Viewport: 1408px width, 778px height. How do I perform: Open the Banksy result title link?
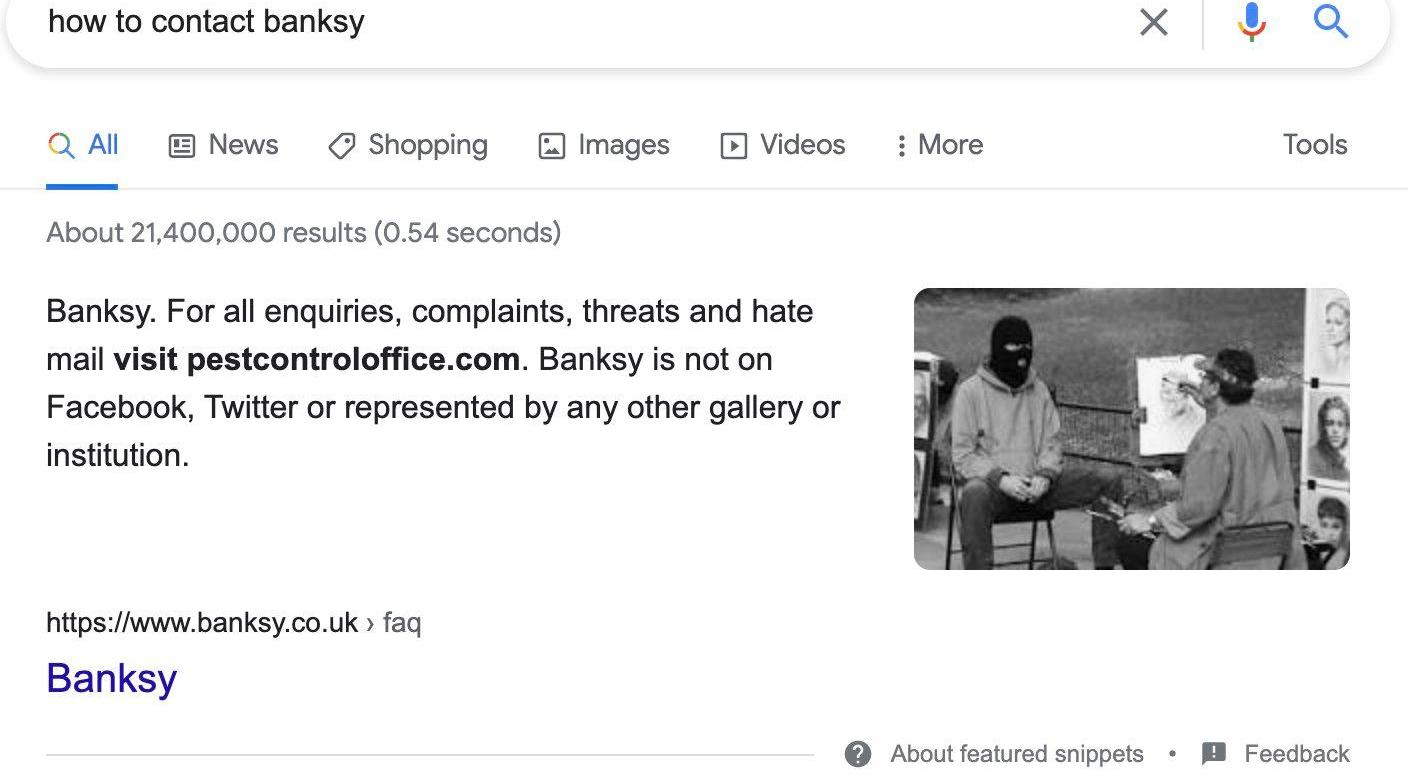click(112, 678)
